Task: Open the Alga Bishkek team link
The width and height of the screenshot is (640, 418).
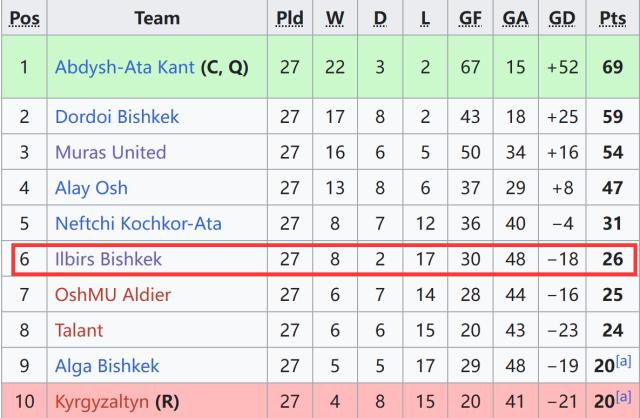Action: pos(107,365)
